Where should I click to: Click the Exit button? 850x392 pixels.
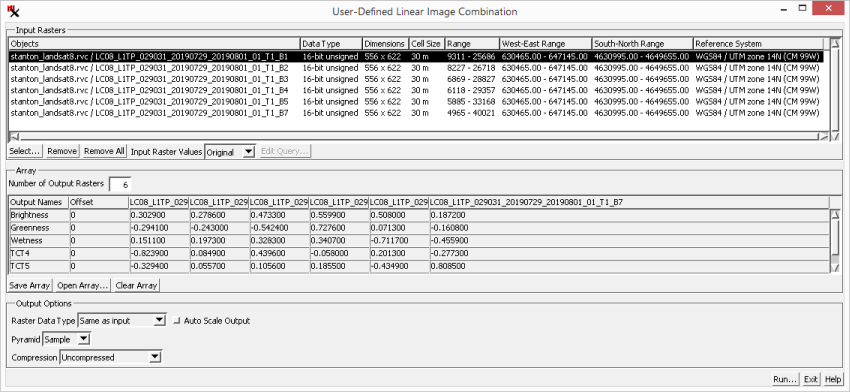[811, 379]
